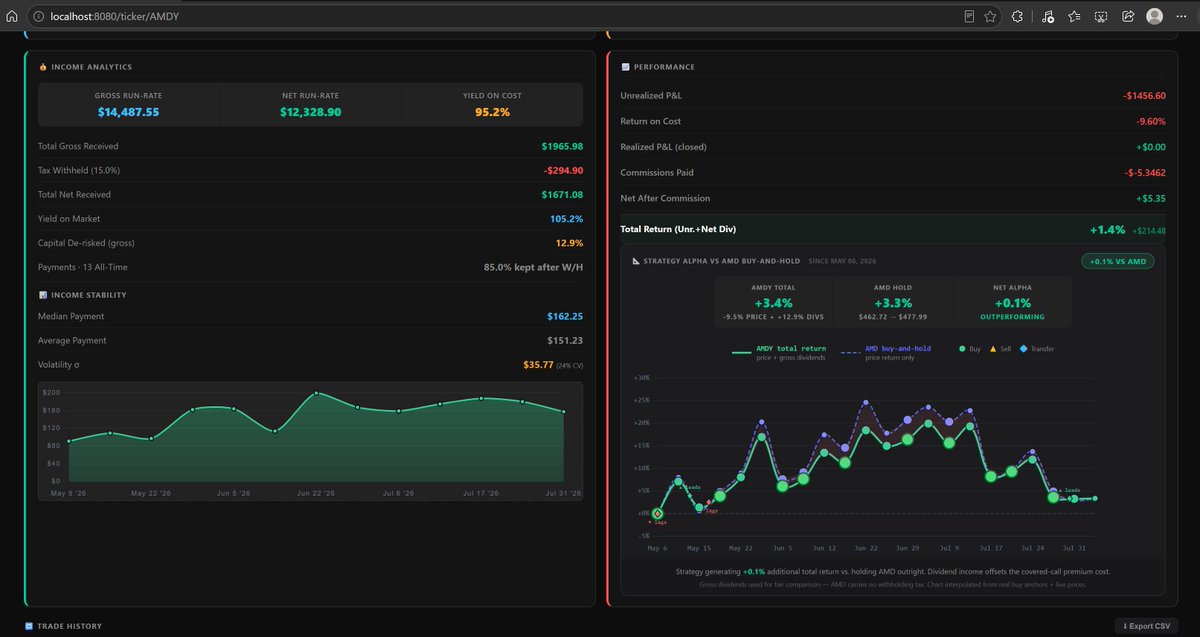Click the Return on Cost -9.60% value
The width and height of the screenshot is (1200, 637).
point(1151,121)
